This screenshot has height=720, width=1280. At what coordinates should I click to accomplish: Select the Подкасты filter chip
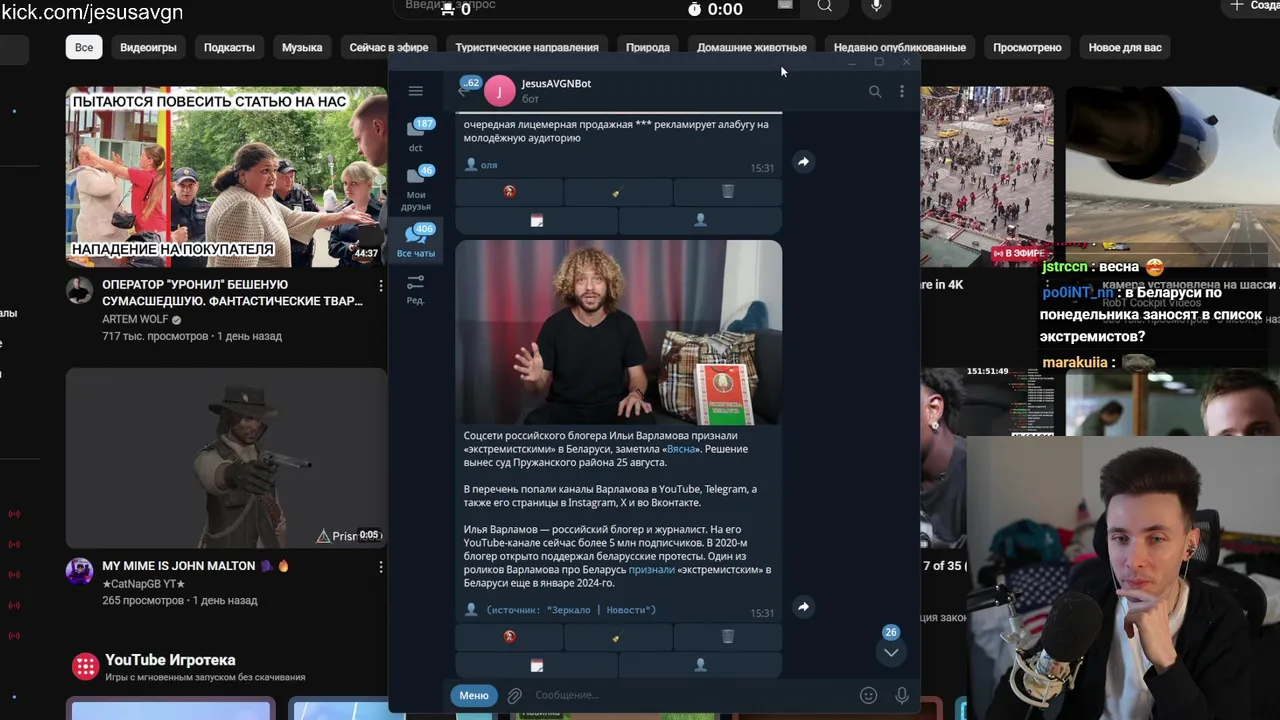point(229,47)
